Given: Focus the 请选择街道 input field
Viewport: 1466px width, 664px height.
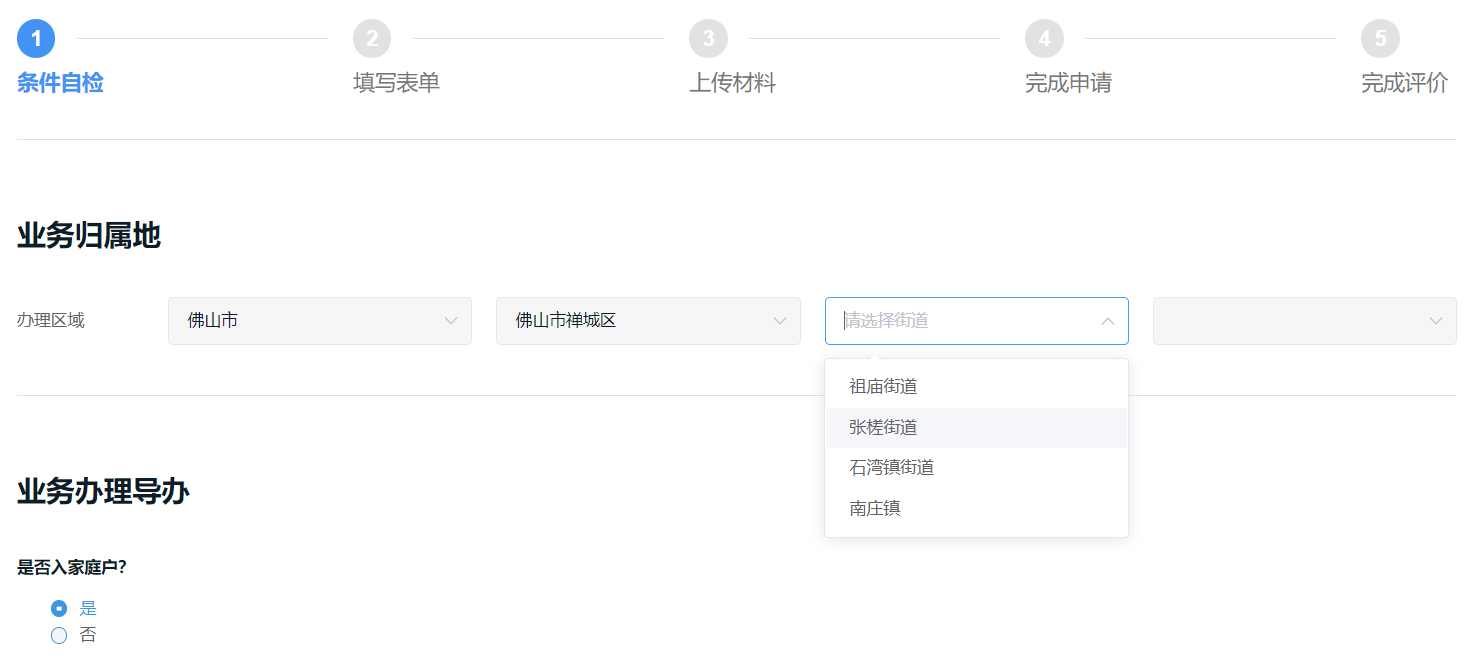Looking at the screenshot, I should click(960, 321).
